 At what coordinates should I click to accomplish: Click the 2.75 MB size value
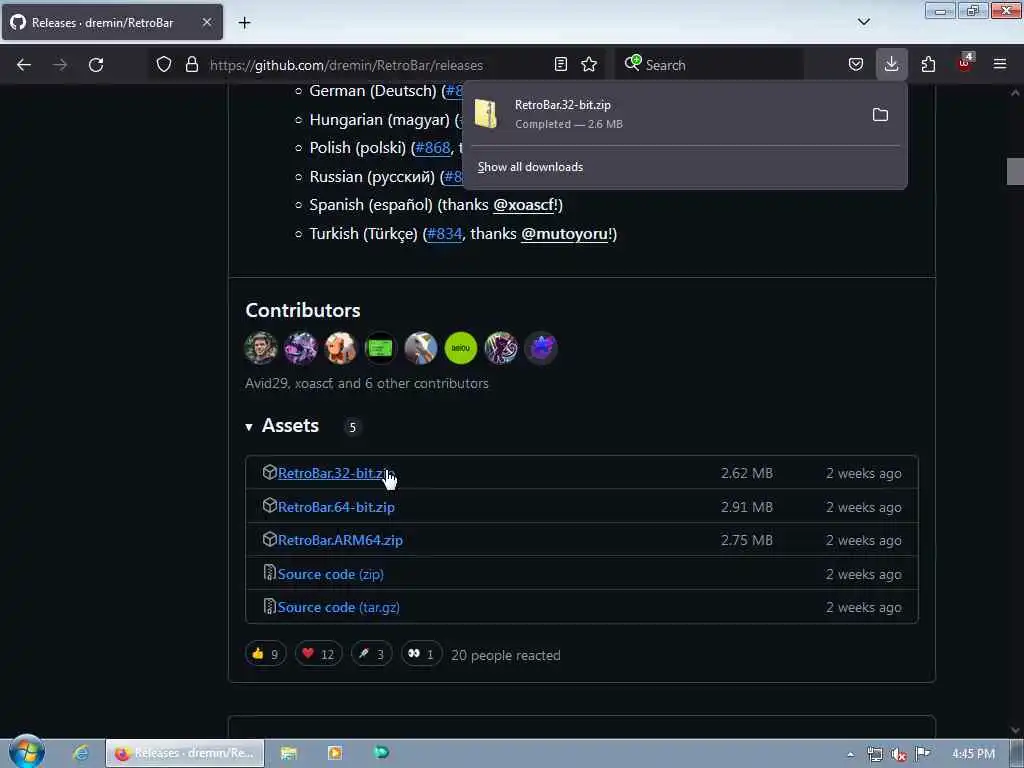coord(746,541)
